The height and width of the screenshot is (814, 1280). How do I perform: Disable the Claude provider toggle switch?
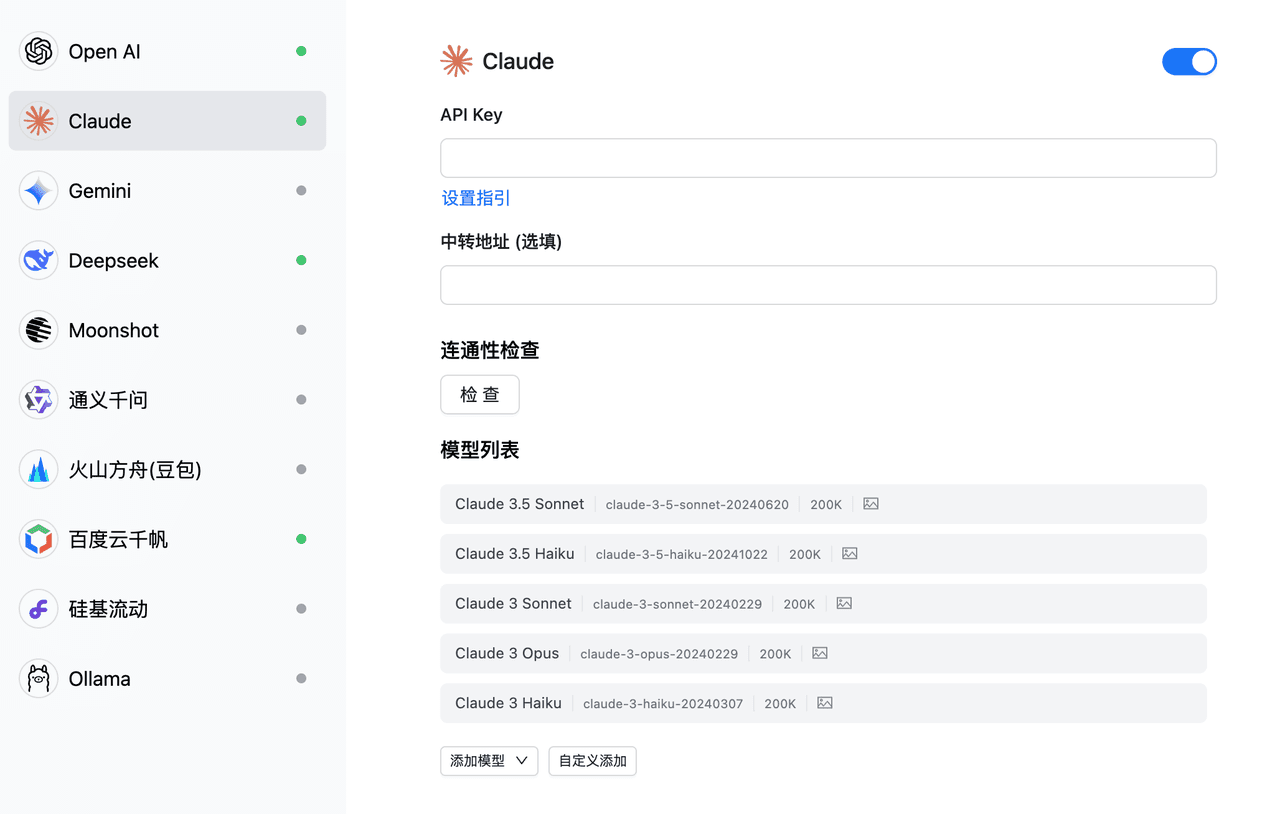tap(1189, 62)
